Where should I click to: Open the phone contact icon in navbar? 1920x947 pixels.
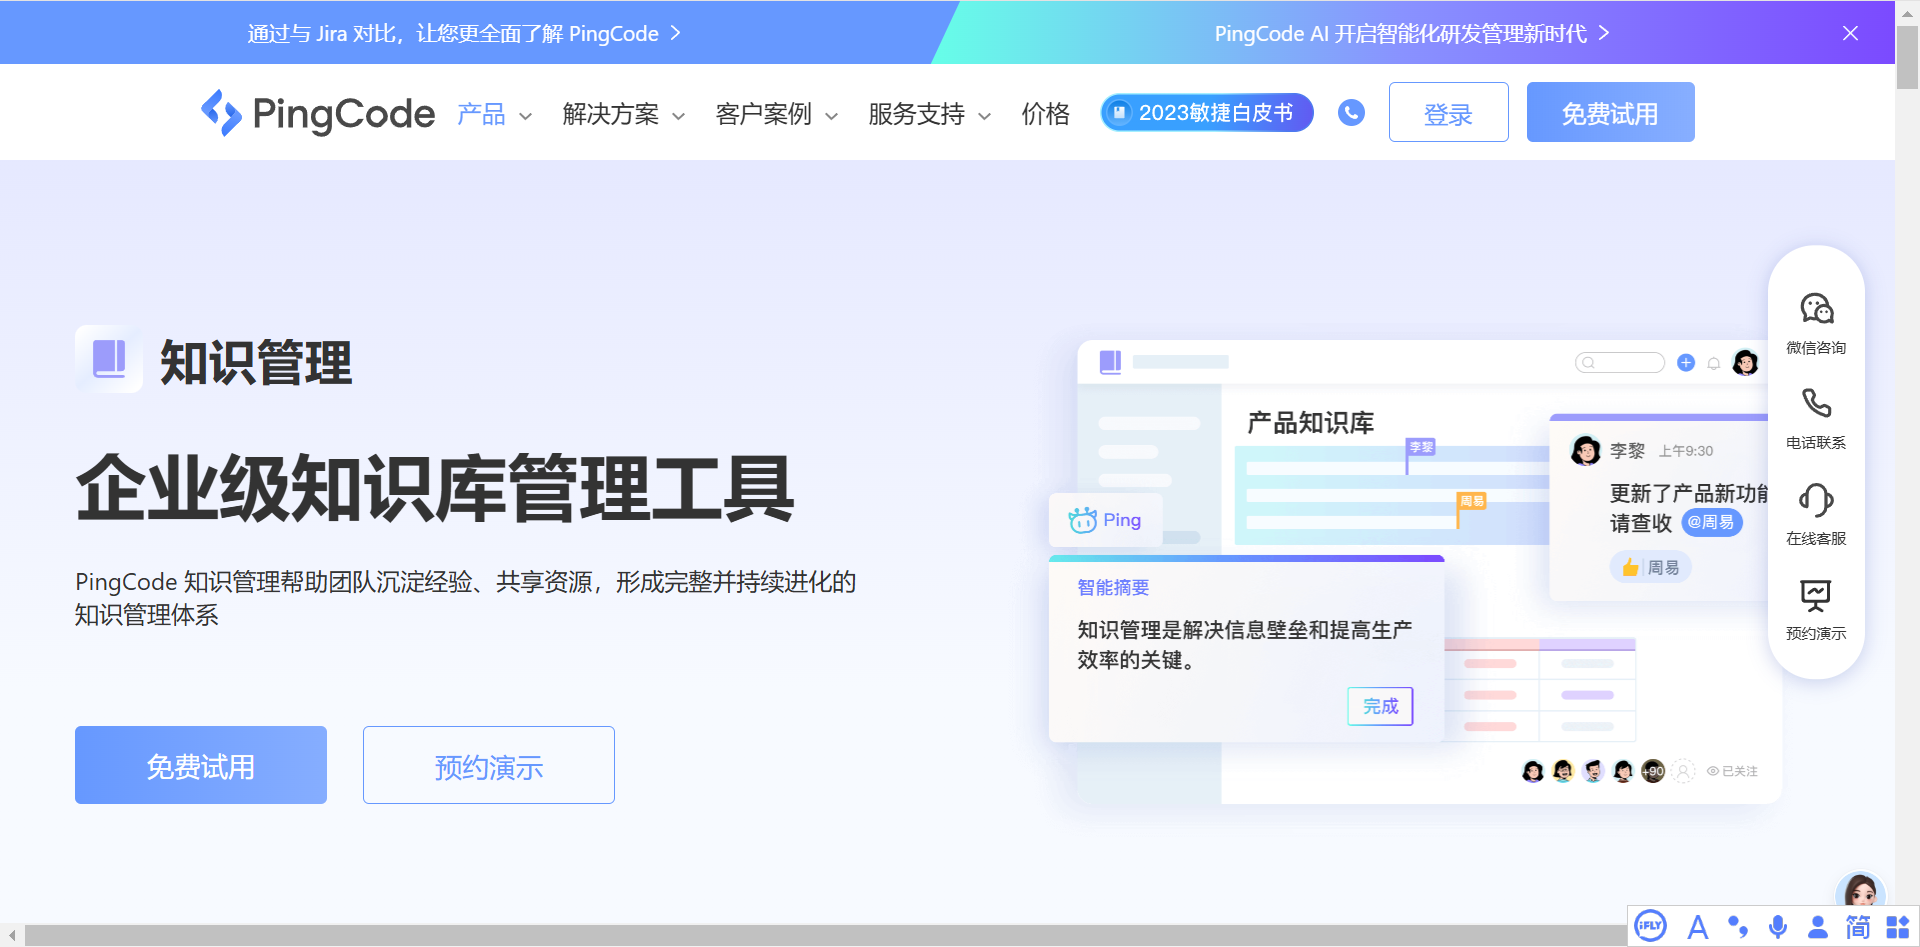(x=1351, y=112)
